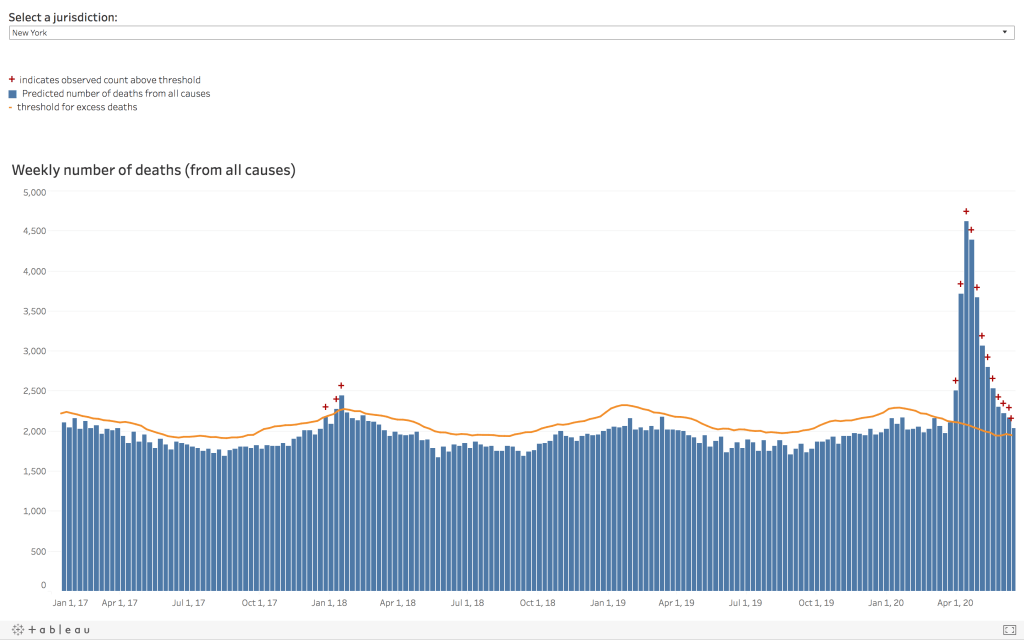Click the topmost red plus marker in January 2018
This screenshot has height=640, width=1024.
pyautogui.click(x=341, y=385)
